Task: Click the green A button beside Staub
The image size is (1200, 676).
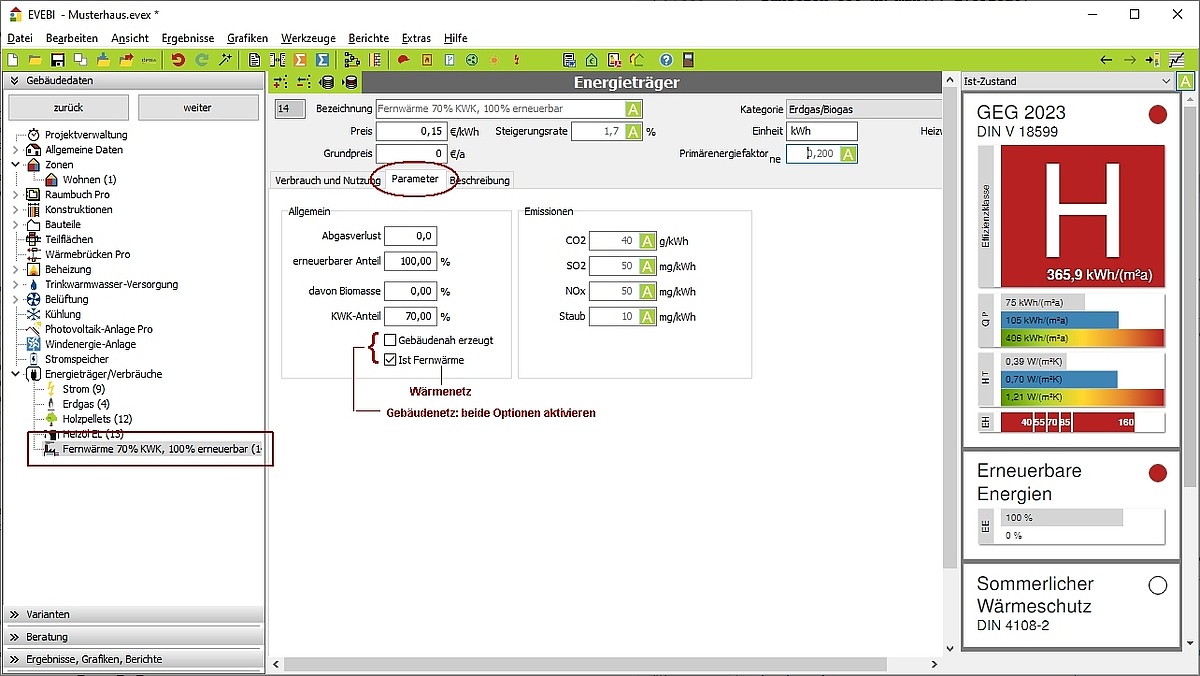Action: pos(648,316)
